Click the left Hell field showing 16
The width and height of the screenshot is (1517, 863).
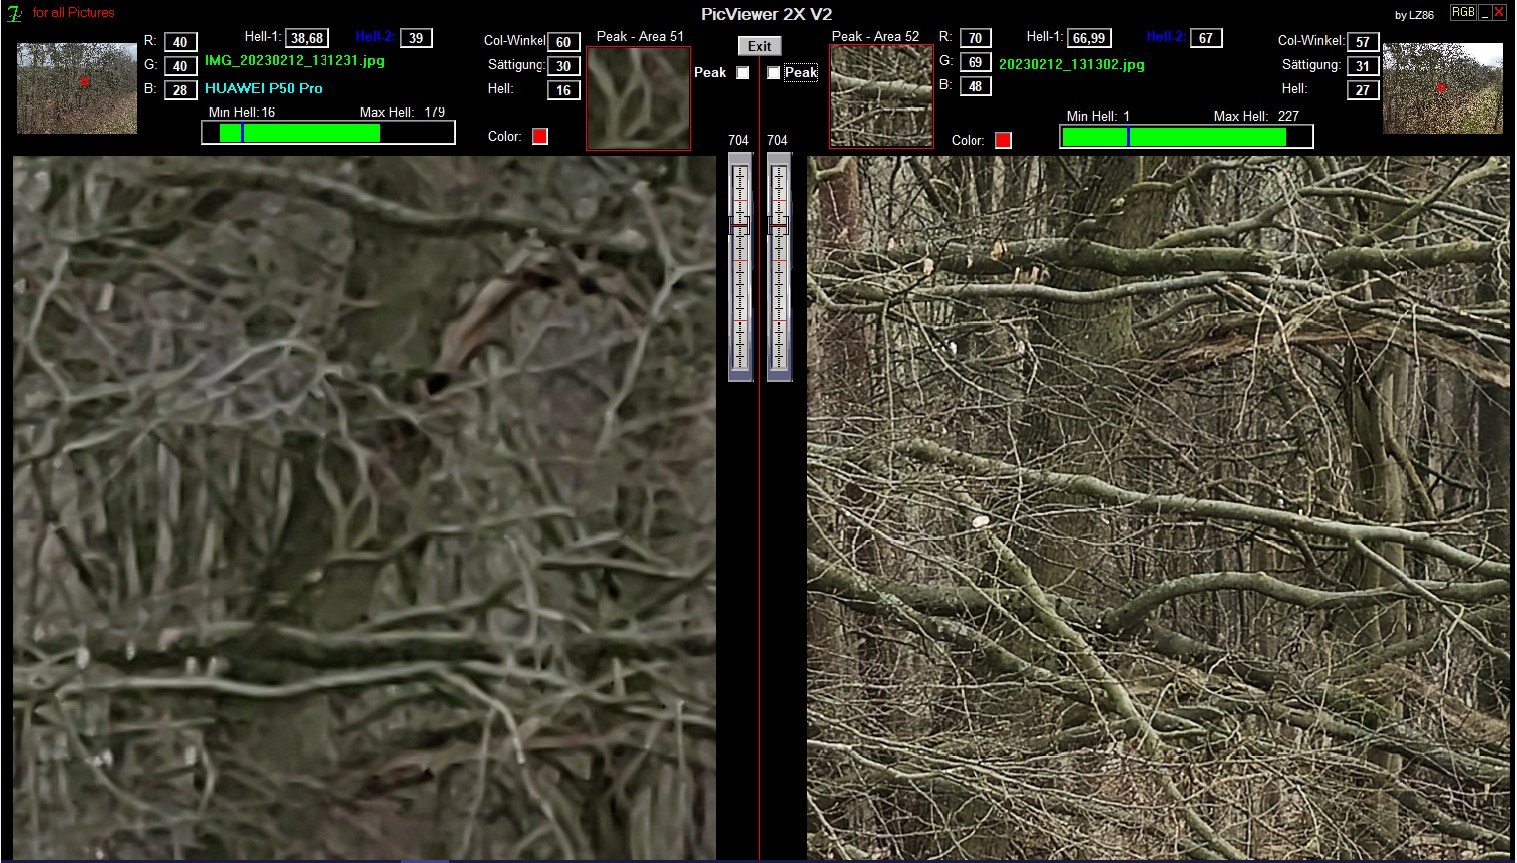[x=564, y=90]
